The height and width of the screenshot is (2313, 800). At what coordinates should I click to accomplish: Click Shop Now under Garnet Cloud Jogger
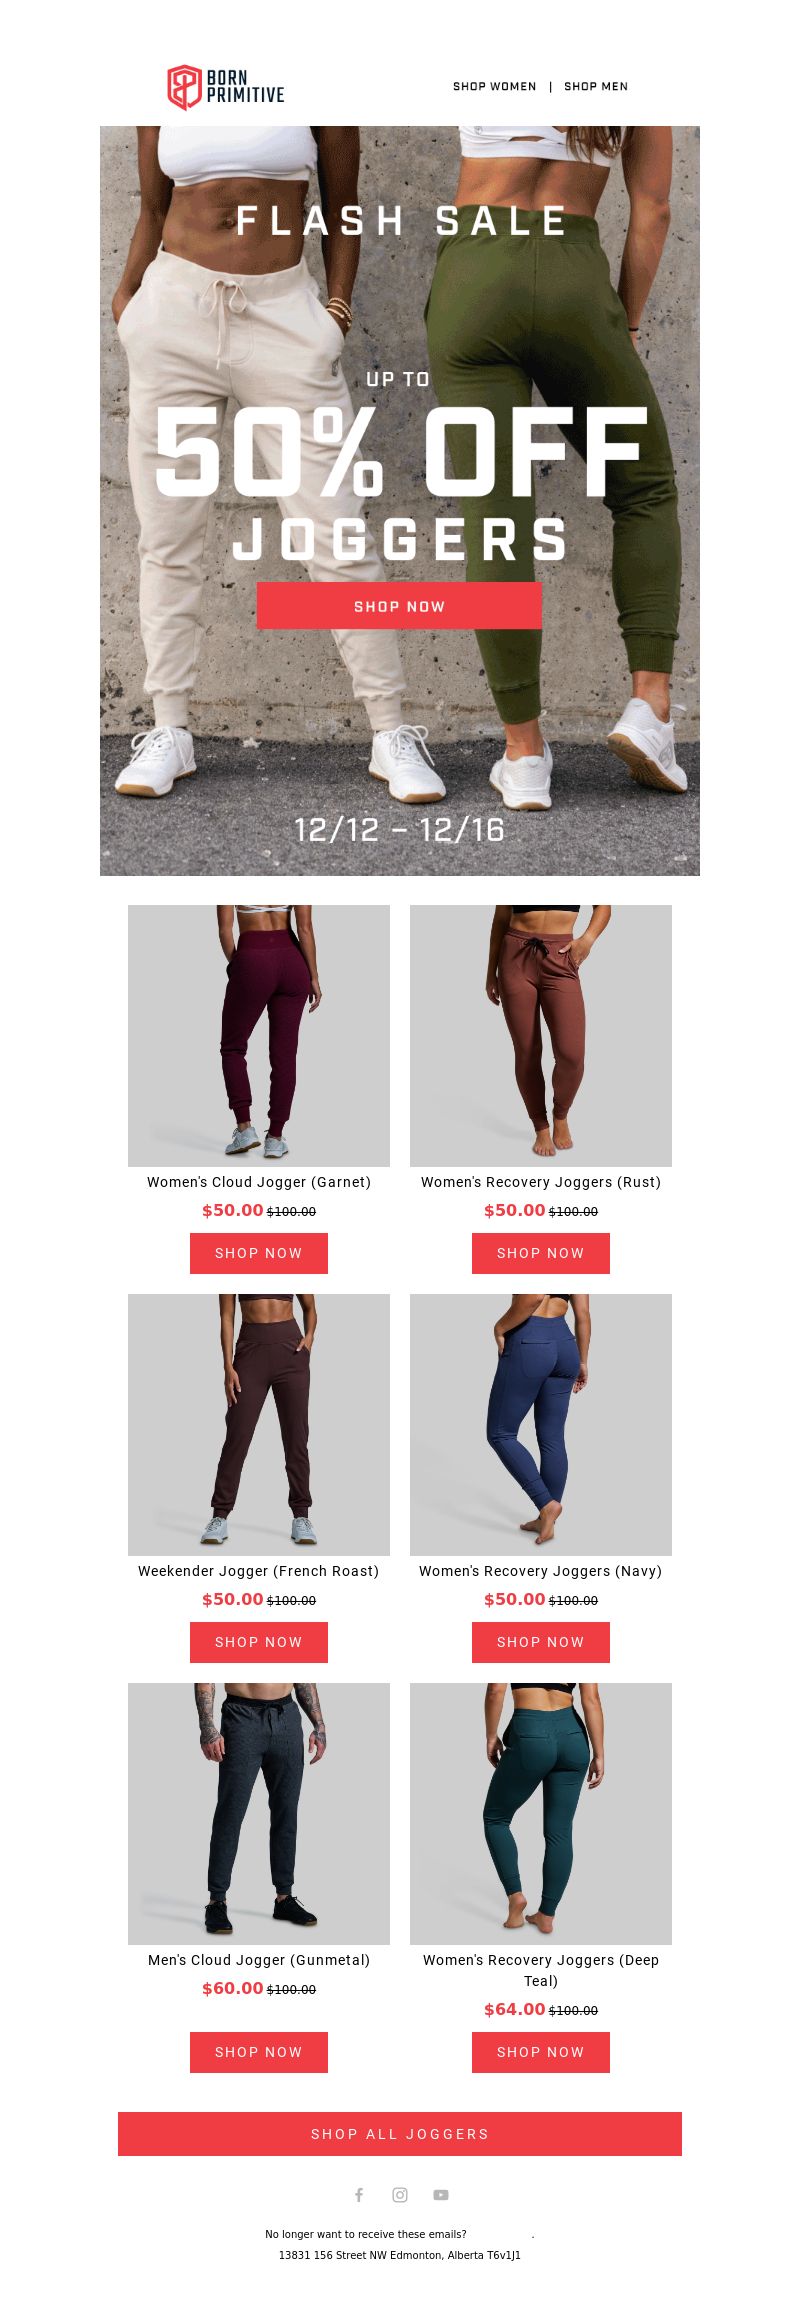click(x=259, y=1253)
